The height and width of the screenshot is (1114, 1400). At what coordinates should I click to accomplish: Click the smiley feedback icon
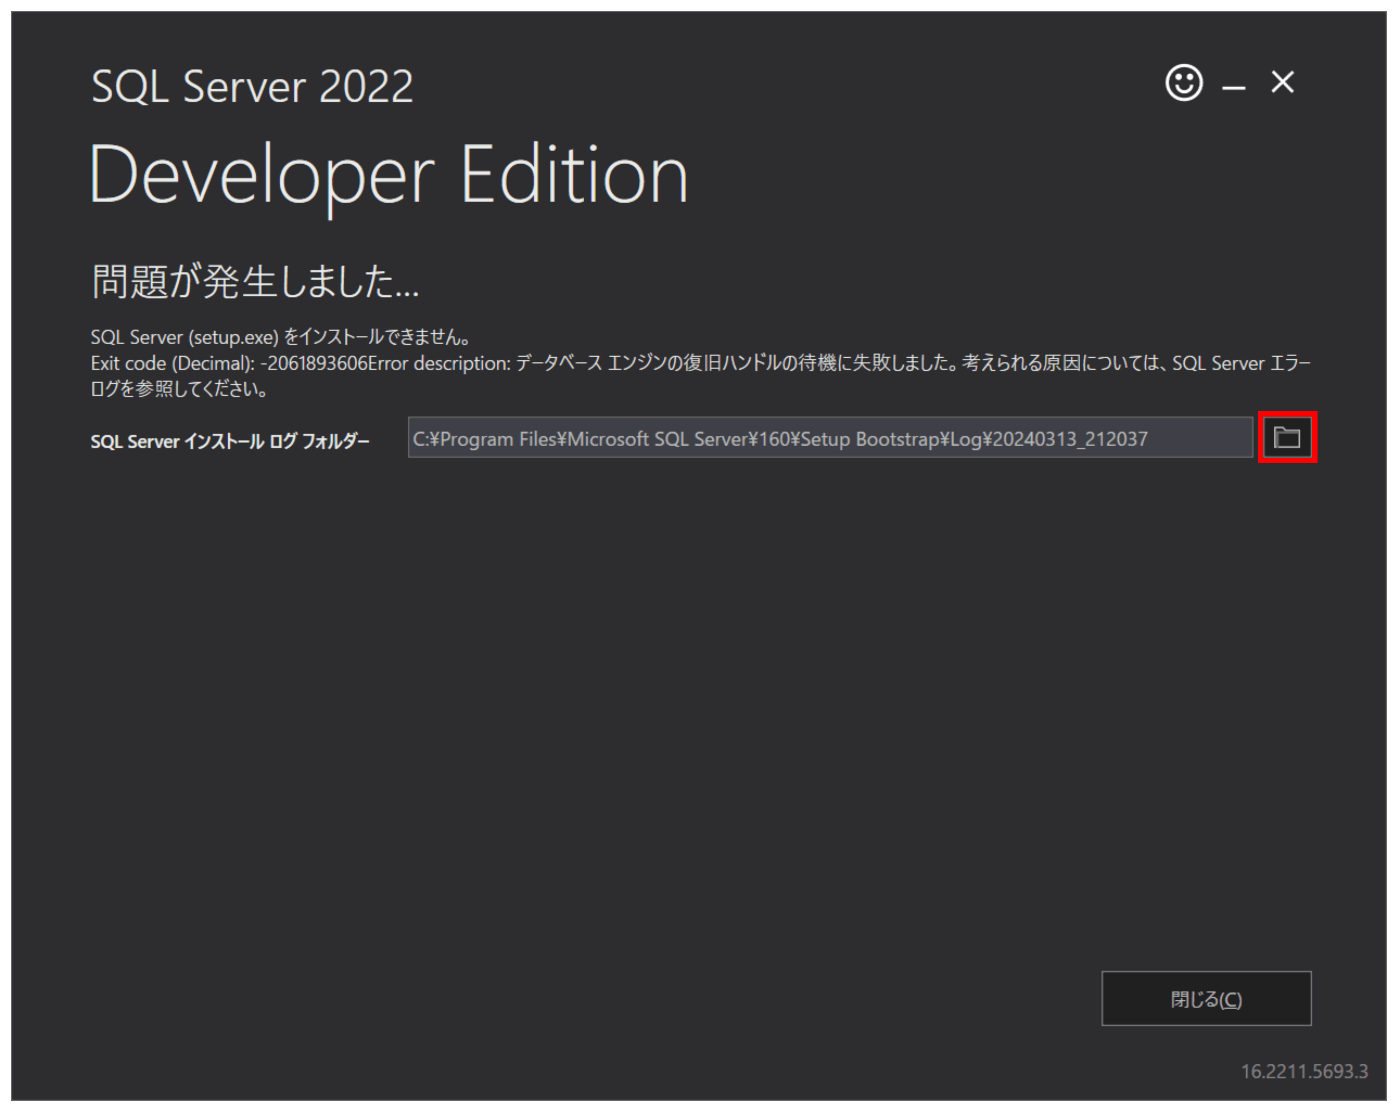tap(1184, 83)
